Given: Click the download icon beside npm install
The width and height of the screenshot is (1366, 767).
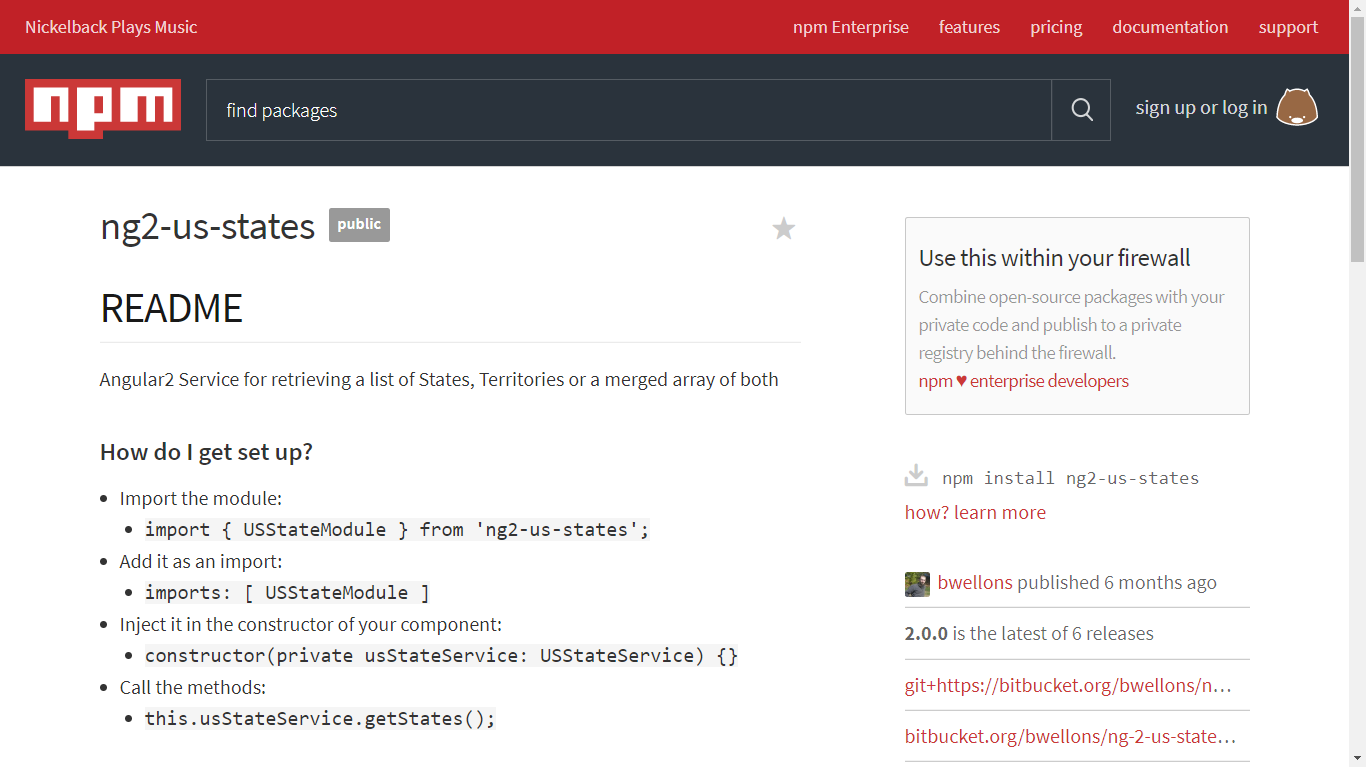Looking at the screenshot, I should pyautogui.click(x=916, y=475).
